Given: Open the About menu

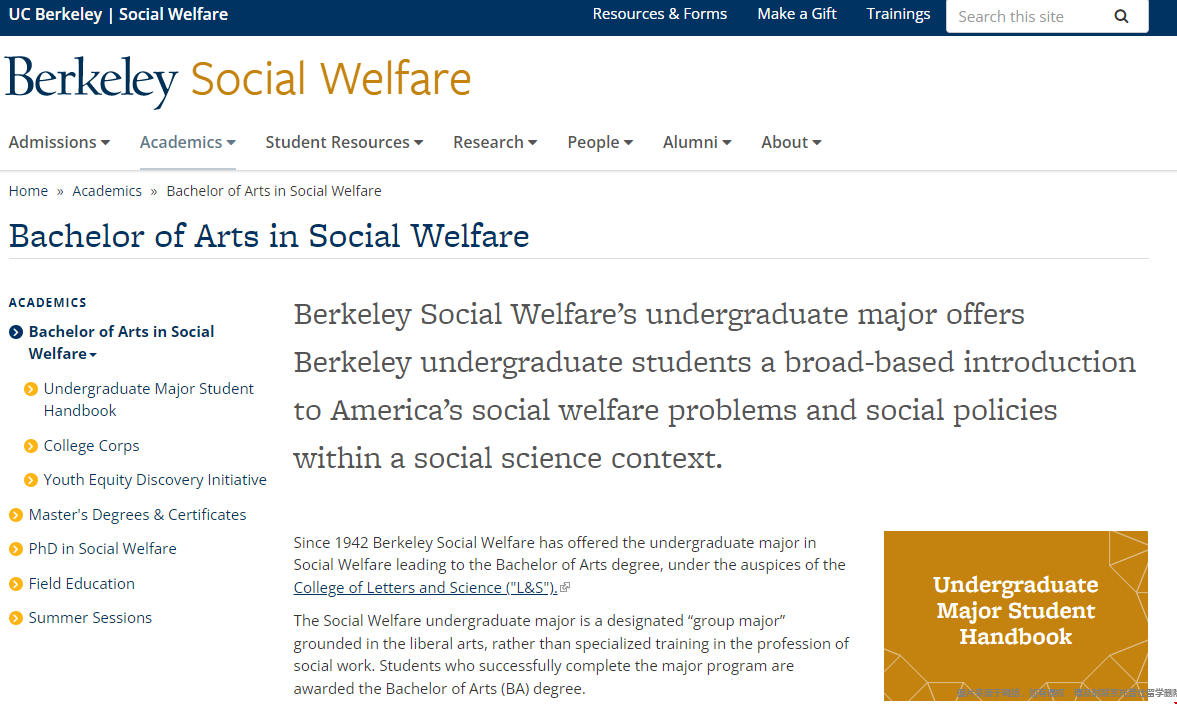Looking at the screenshot, I should tap(791, 143).
